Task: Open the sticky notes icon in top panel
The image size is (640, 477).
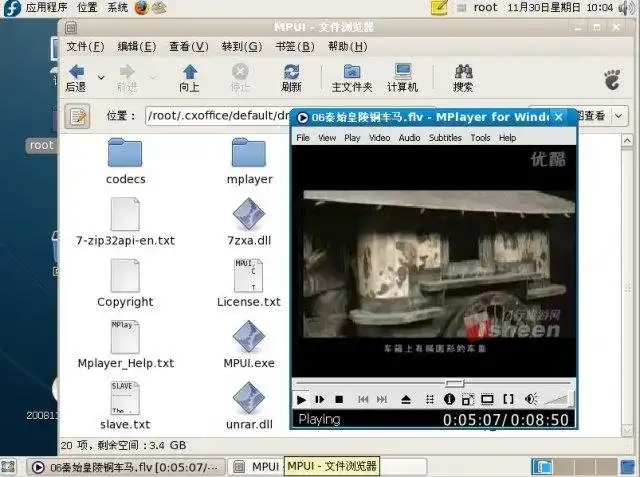Action: pyautogui.click(x=440, y=8)
